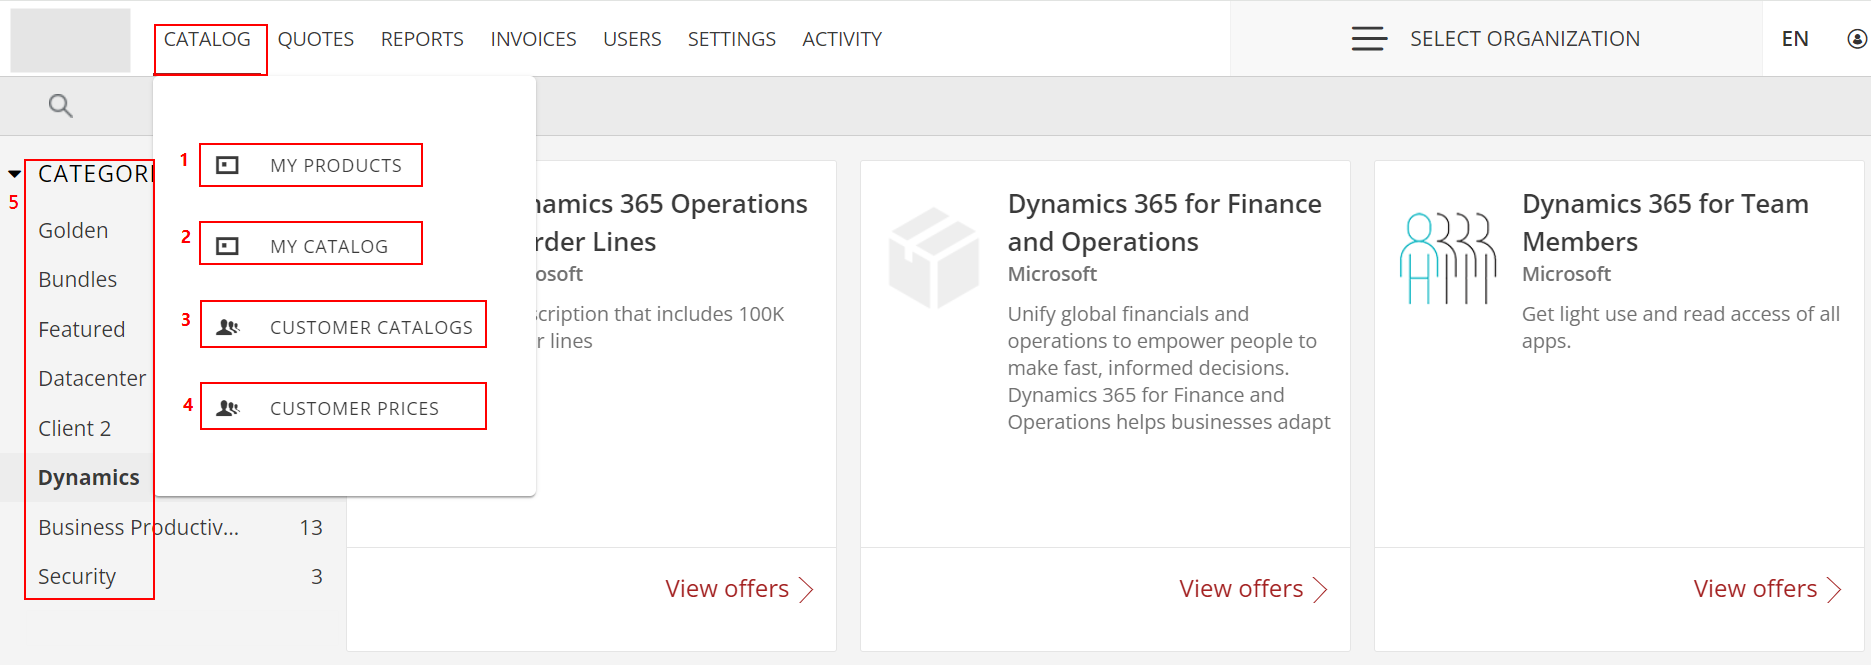Open Dynamics 365 Operations Order Lines title
Screen dimensions: 1871x665
coord(672,222)
